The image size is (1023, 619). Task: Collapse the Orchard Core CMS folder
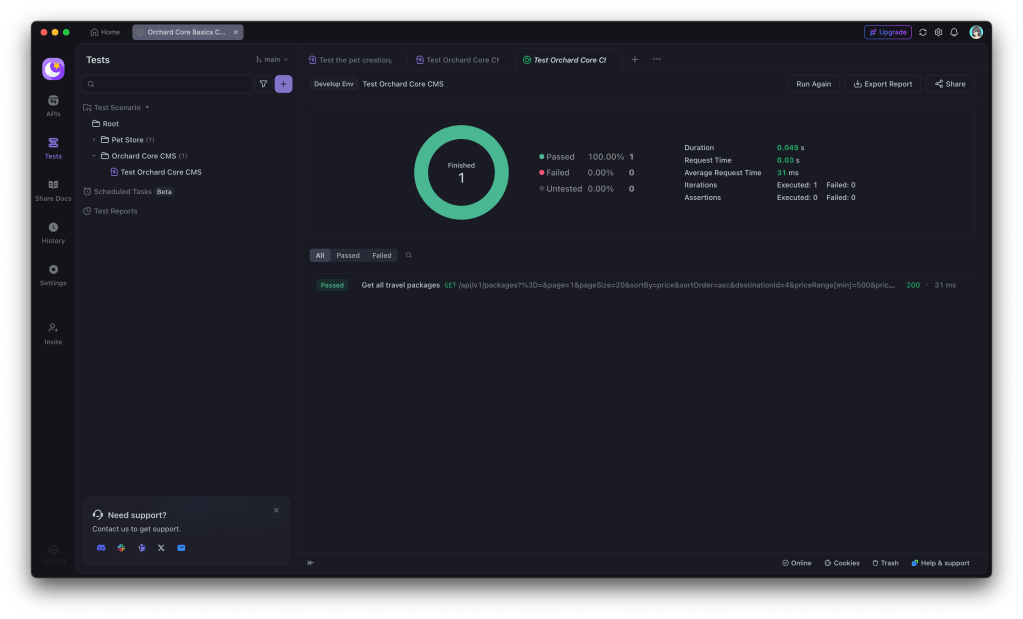pyautogui.click(x=94, y=156)
